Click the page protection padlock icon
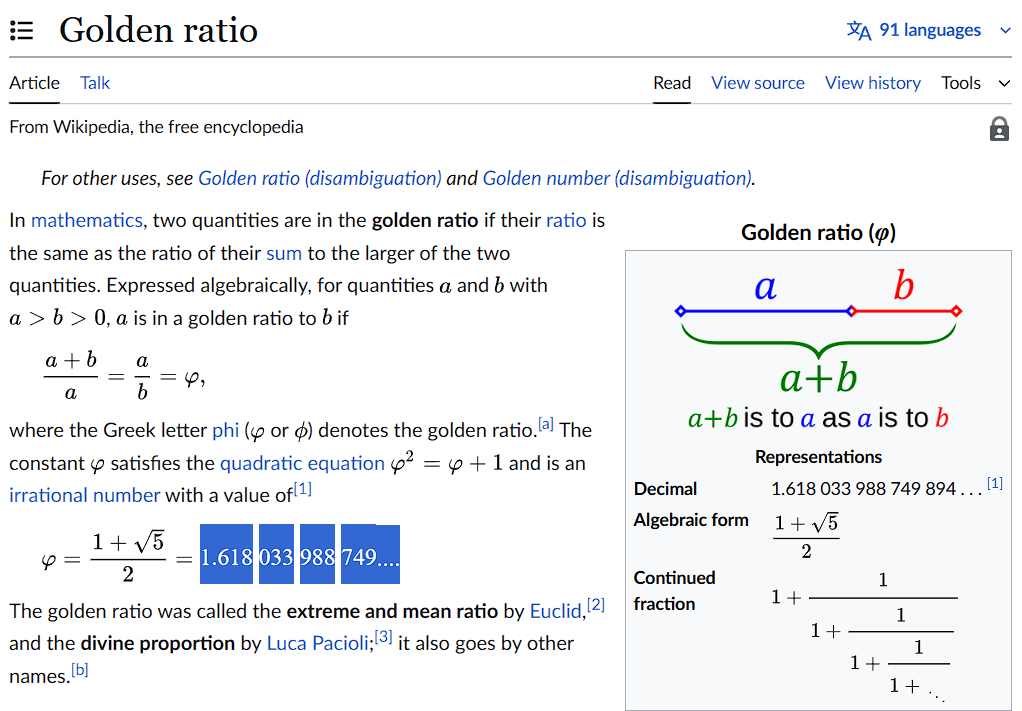 (999, 129)
